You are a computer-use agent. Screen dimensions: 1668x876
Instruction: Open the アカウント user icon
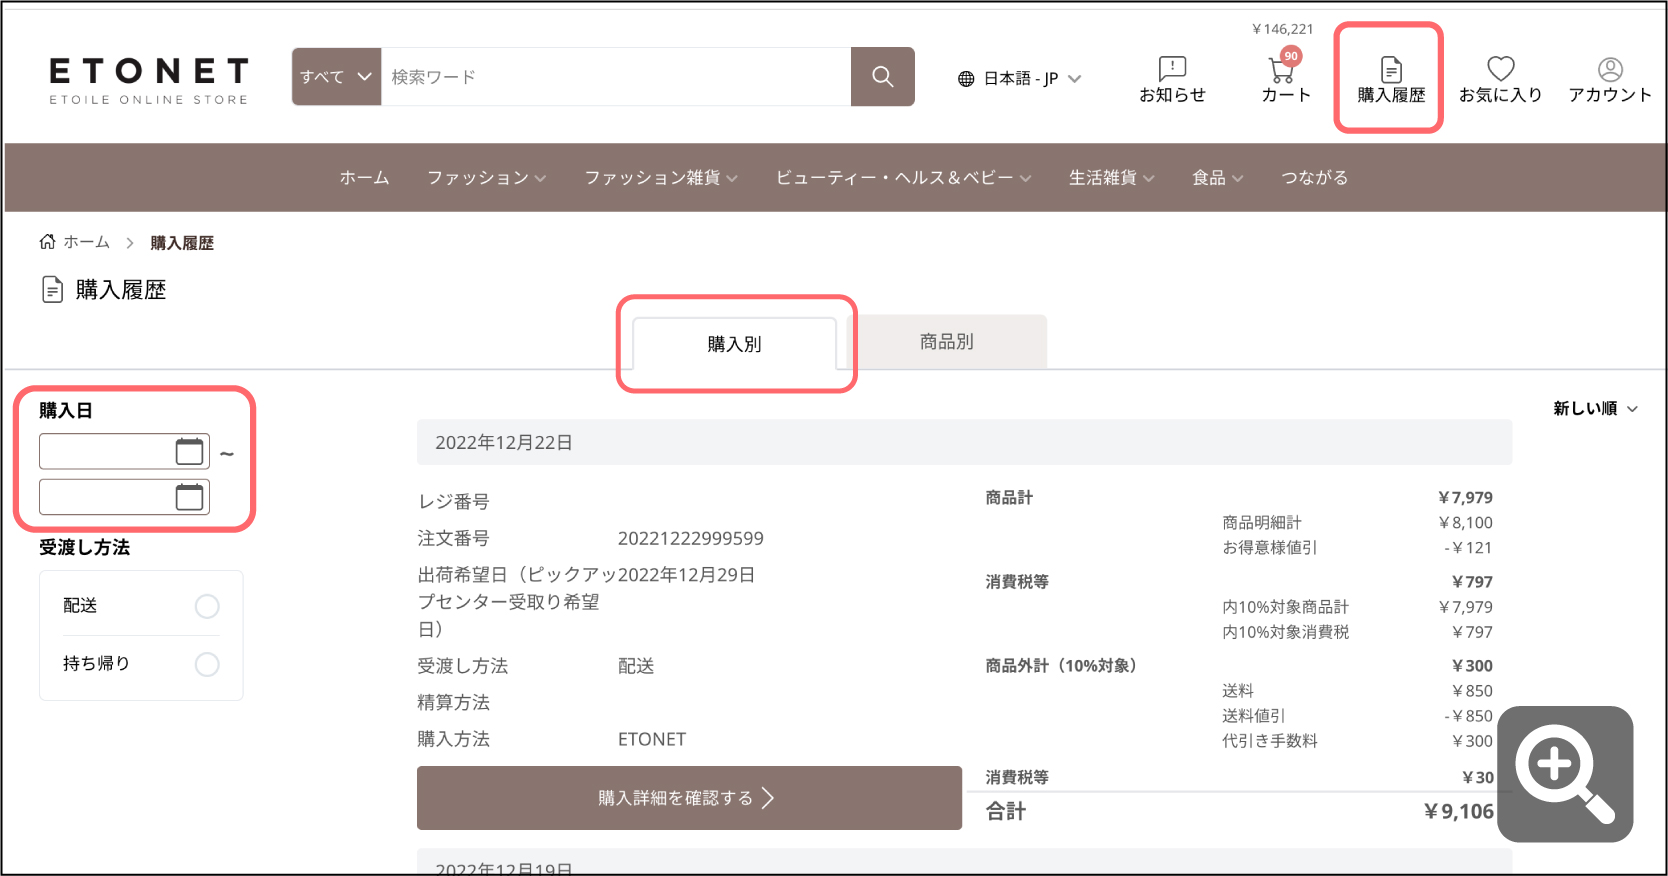1610,79
